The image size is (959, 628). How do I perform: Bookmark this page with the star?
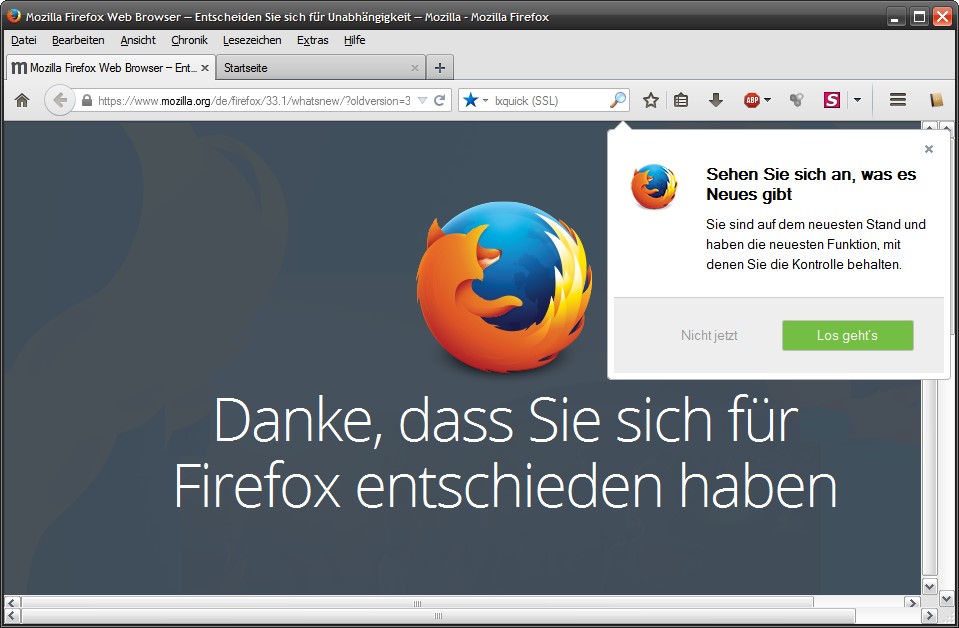tap(651, 100)
